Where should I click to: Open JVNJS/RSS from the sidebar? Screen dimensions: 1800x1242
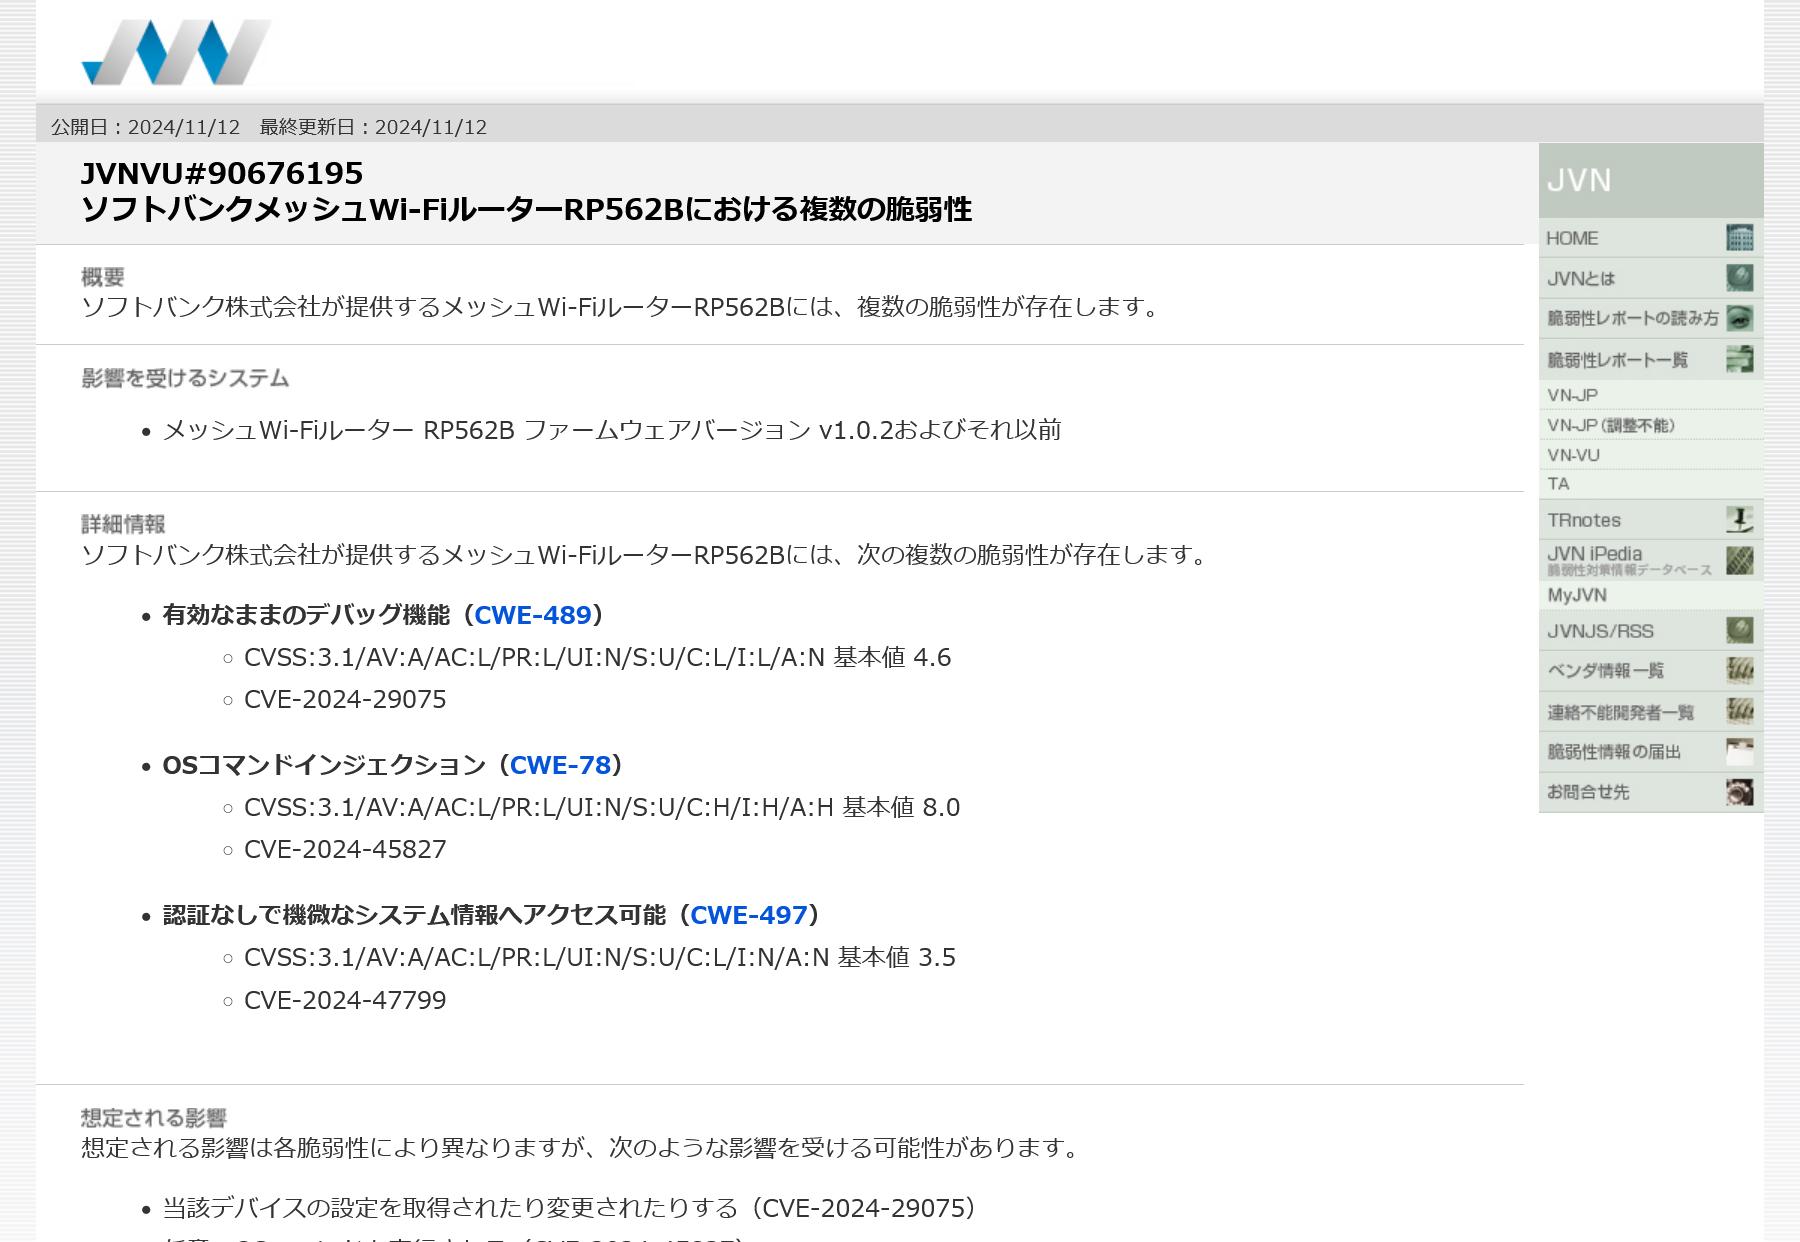click(x=1651, y=630)
